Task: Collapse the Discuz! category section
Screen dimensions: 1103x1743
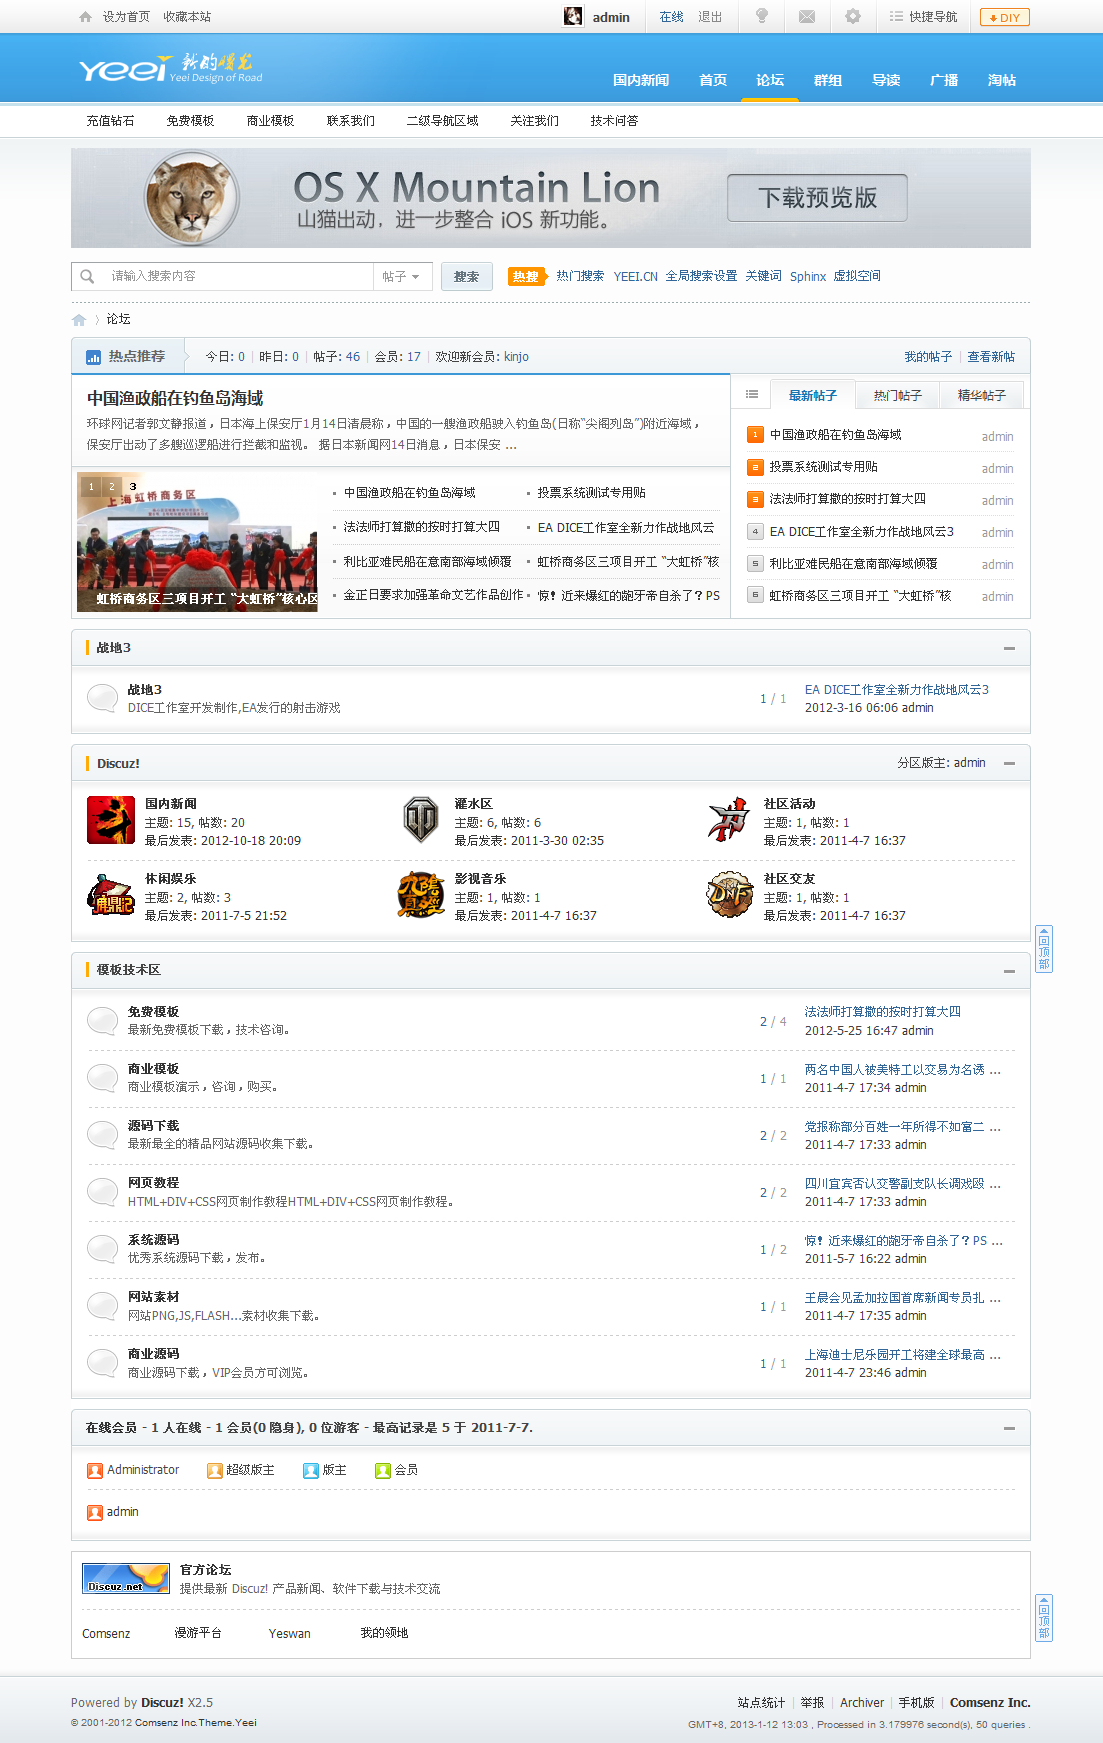Action: pos(1009,763)
